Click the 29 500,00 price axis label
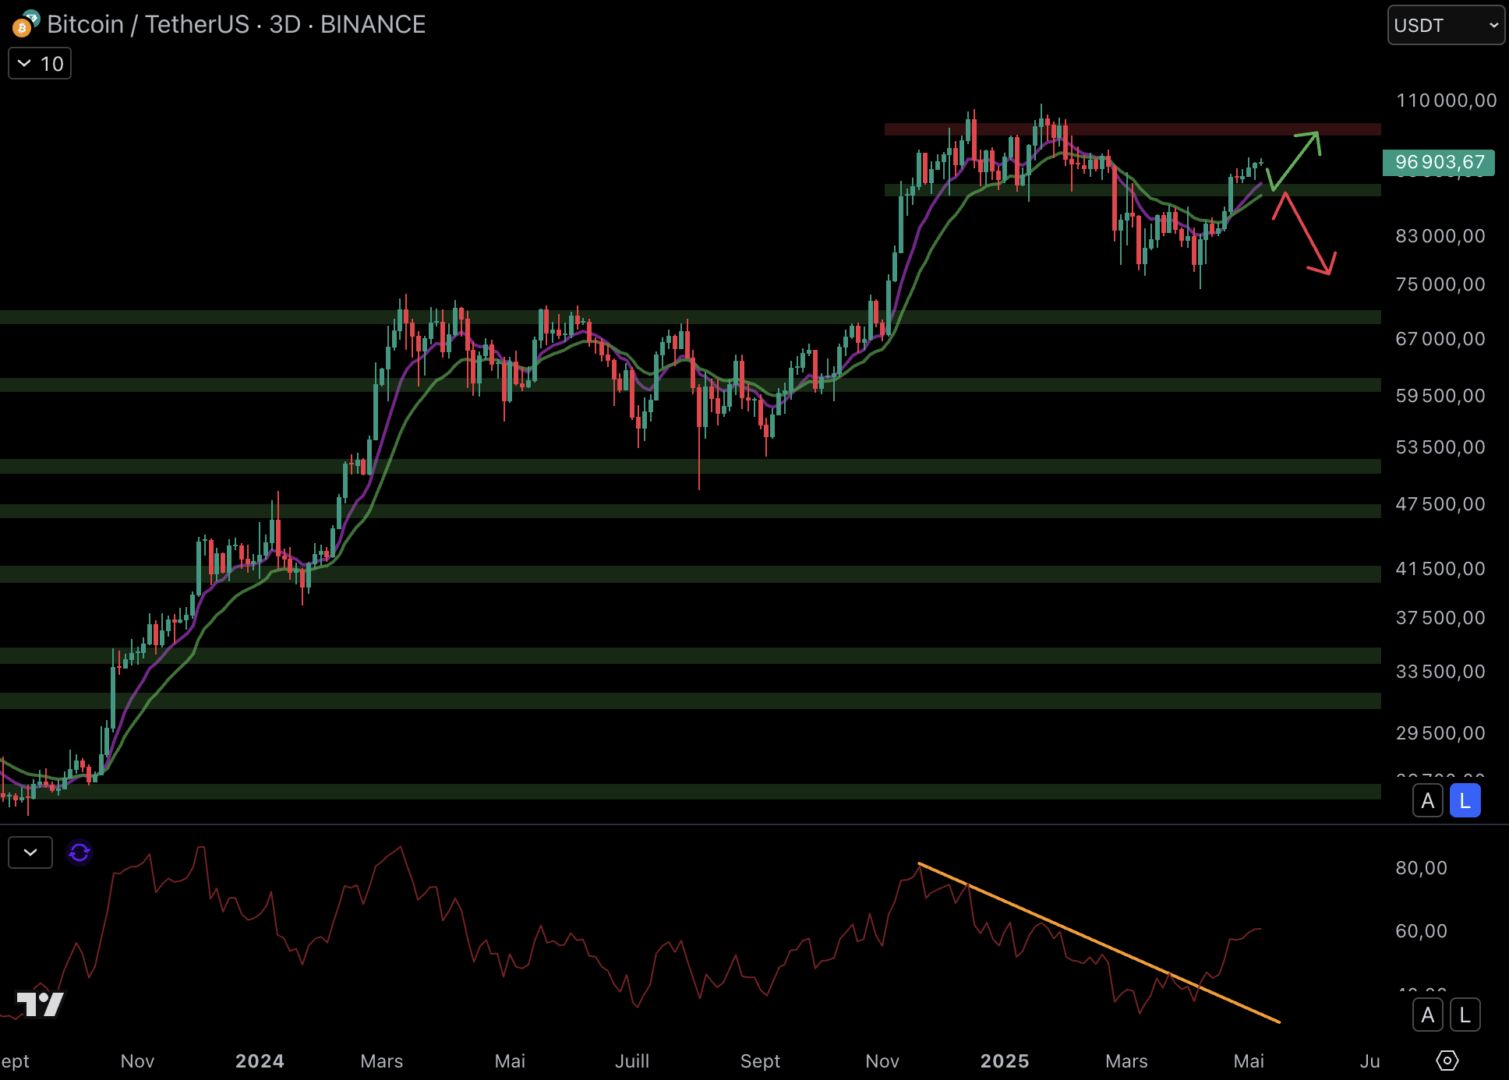The height and width of the screenshot is (1080, 1509). tap(1440, 733)
